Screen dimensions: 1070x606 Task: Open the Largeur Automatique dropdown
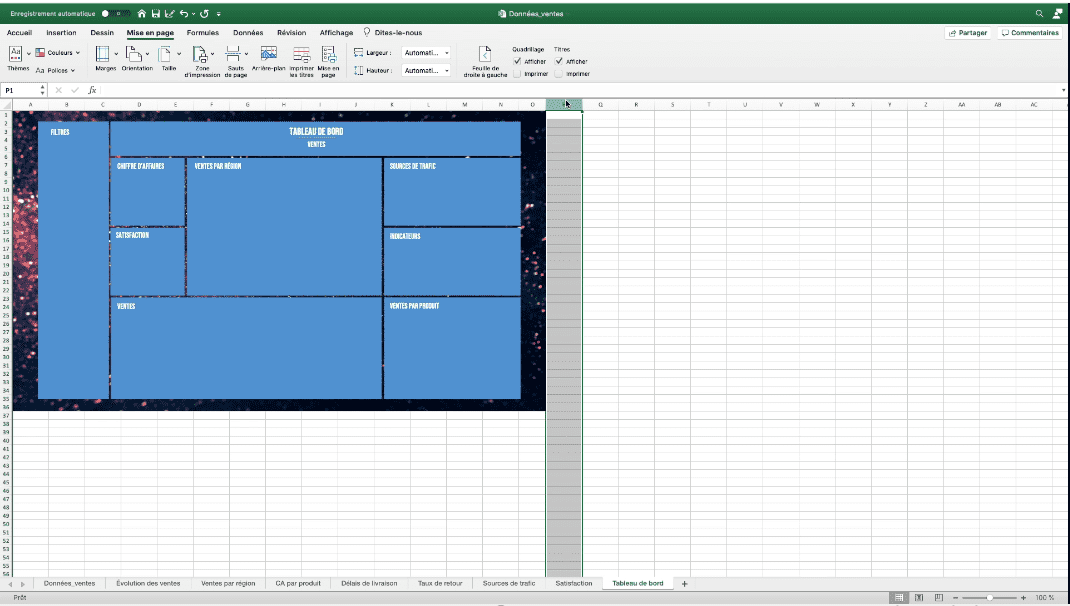(x=425, y=52)
